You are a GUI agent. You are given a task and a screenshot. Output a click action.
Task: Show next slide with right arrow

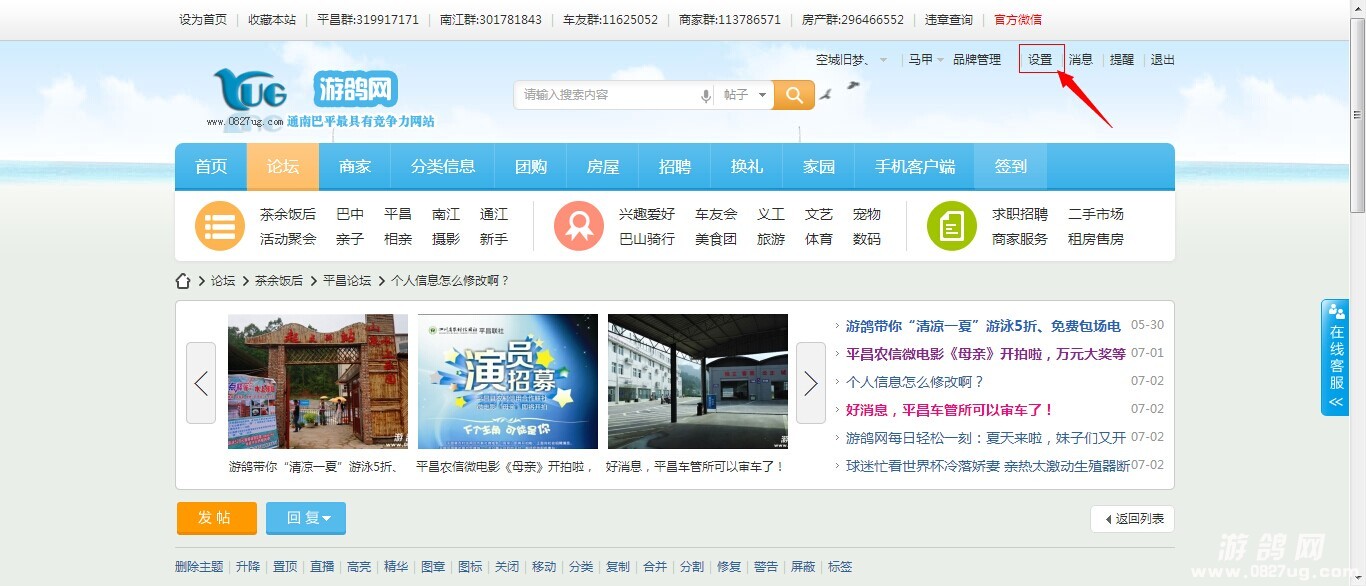[x=810, y=383]
